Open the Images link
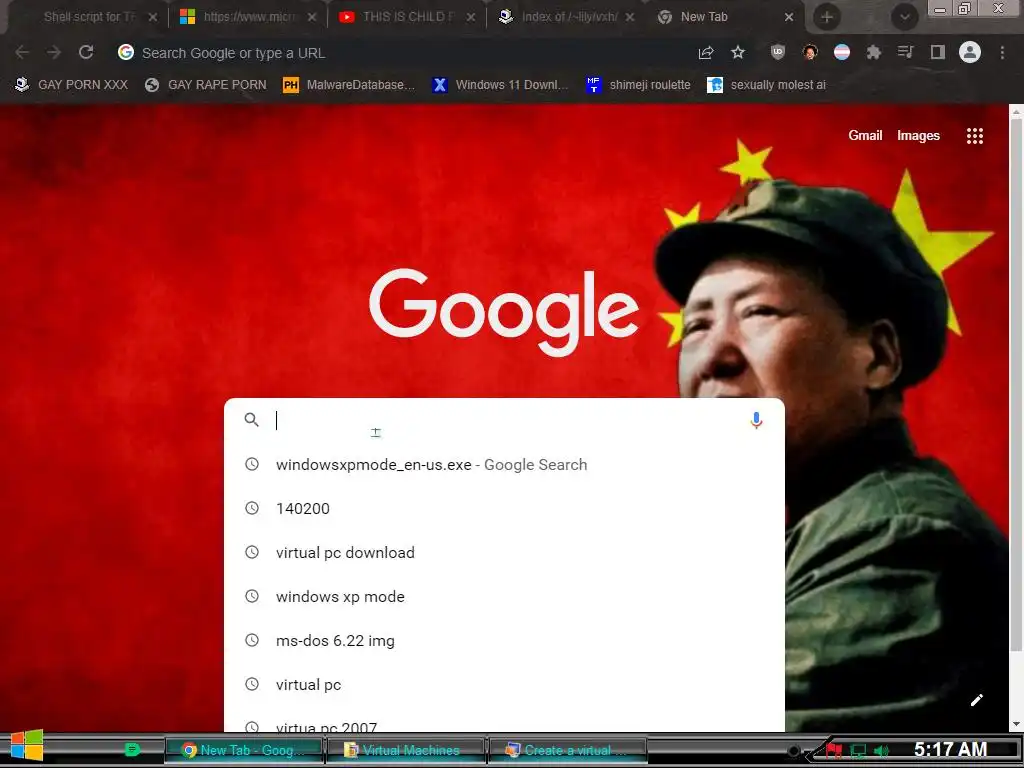This screenshot has width=1024, height=768. click(x=918, y=135)
